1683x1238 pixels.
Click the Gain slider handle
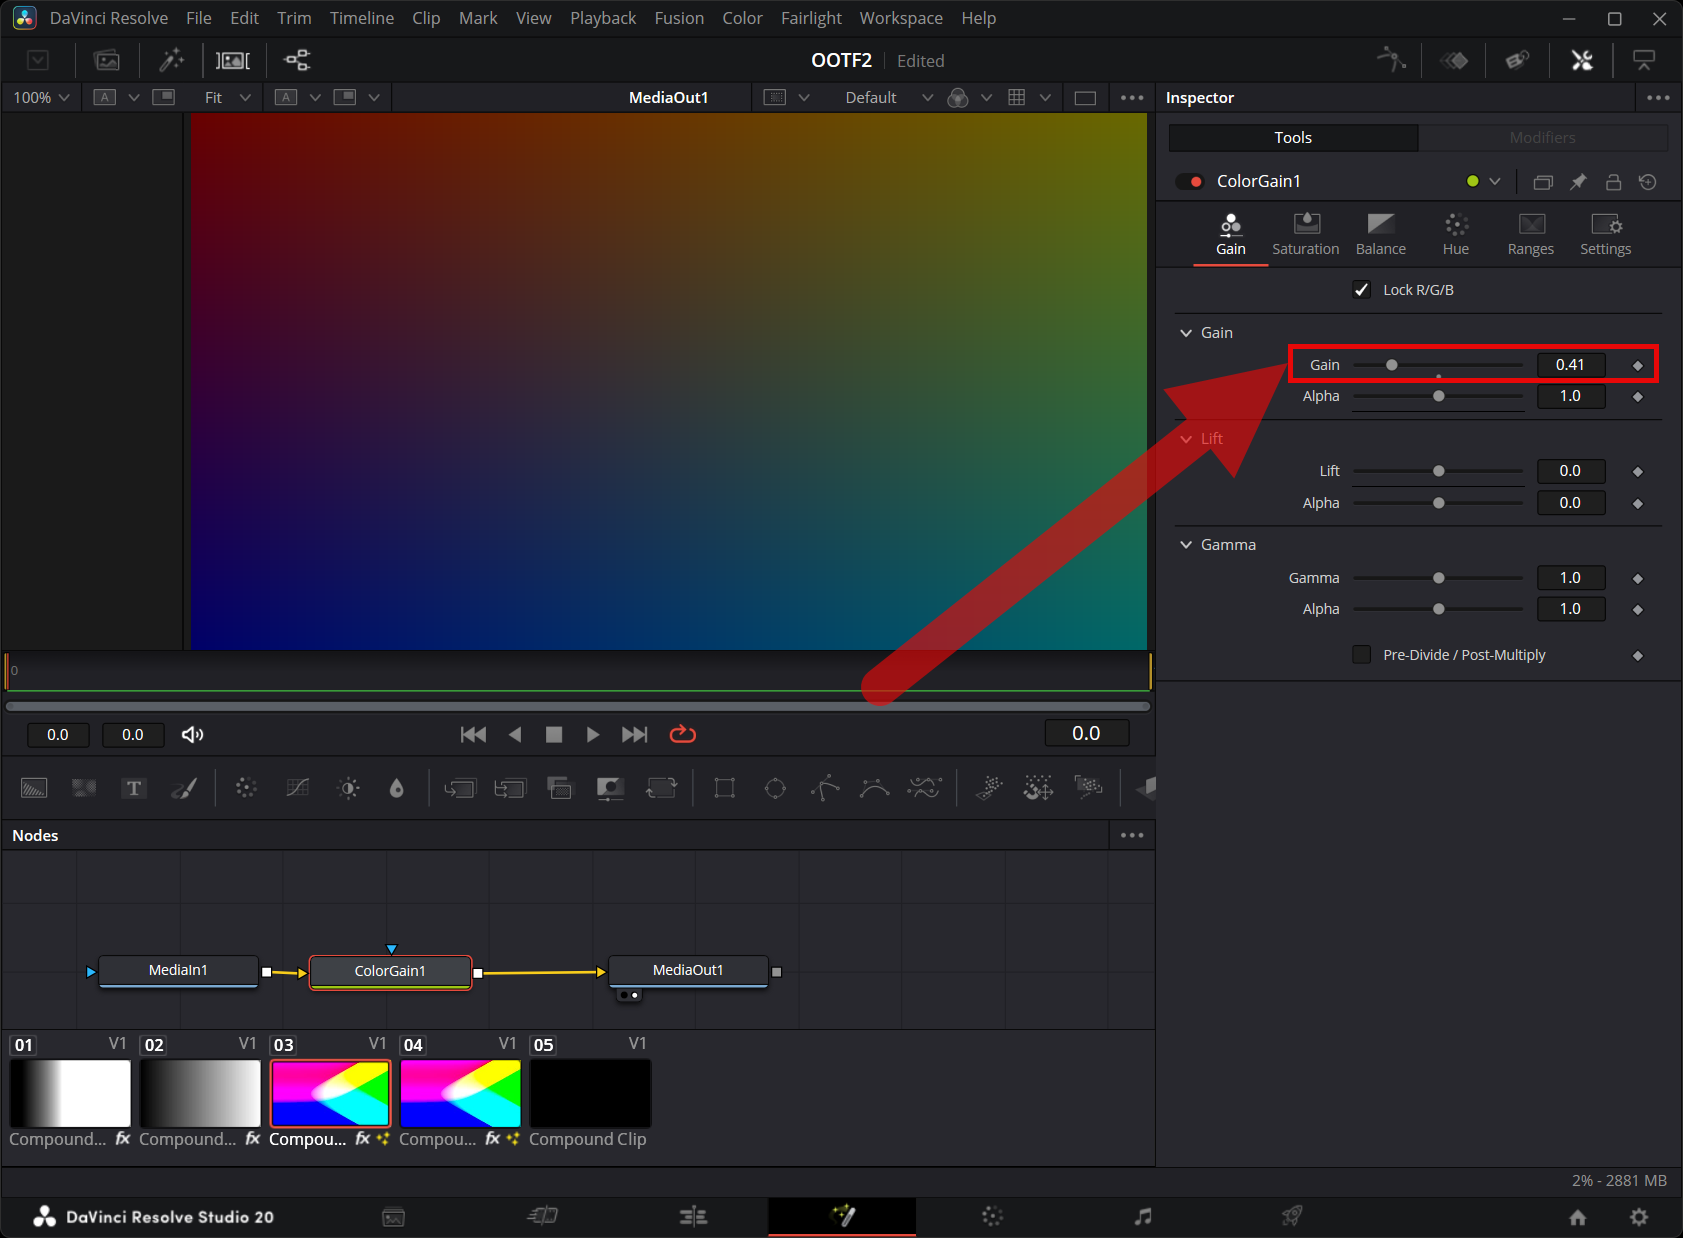pos(1392,365)
